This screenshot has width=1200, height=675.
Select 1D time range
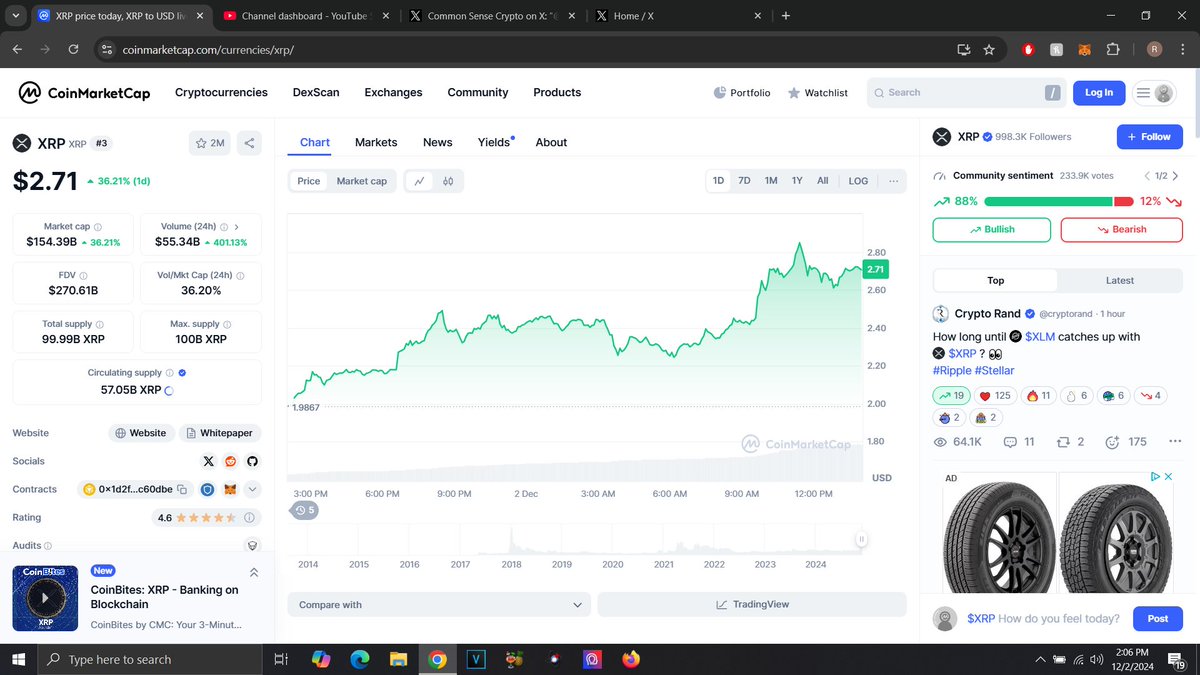[718, 181]
